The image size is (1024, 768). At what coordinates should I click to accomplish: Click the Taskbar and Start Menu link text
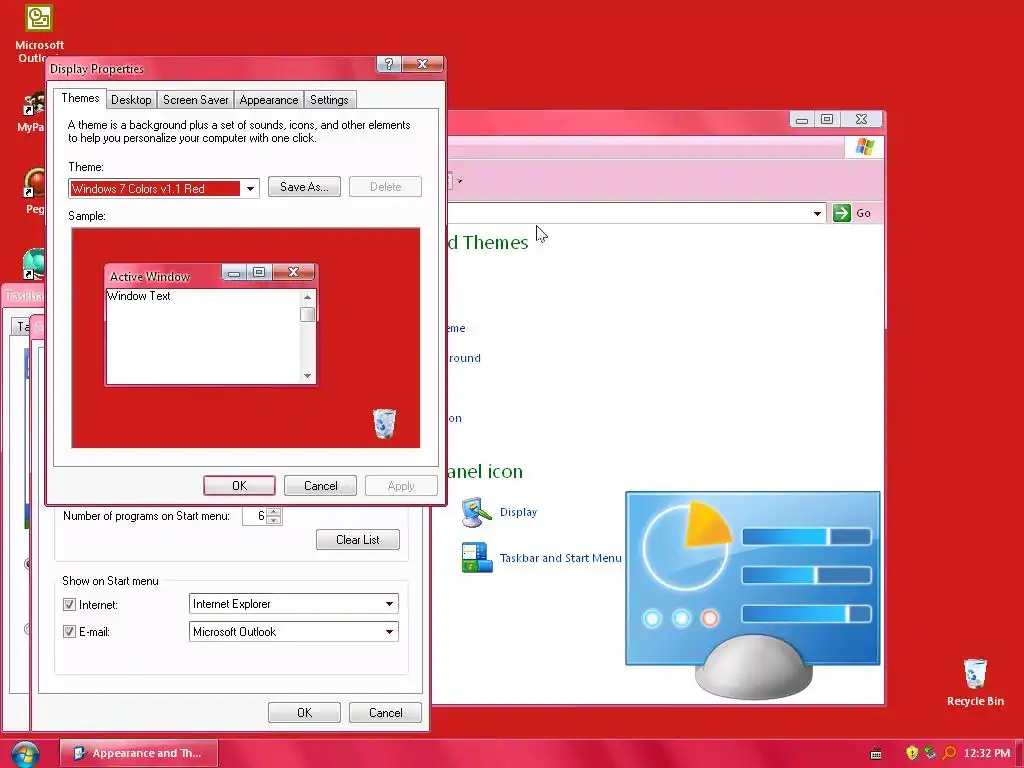point(560,558)
